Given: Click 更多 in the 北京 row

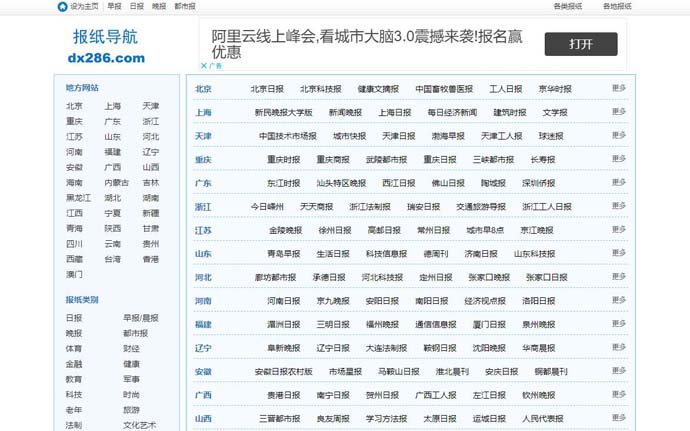Looking at the screenshot, I should pos(619,88).
